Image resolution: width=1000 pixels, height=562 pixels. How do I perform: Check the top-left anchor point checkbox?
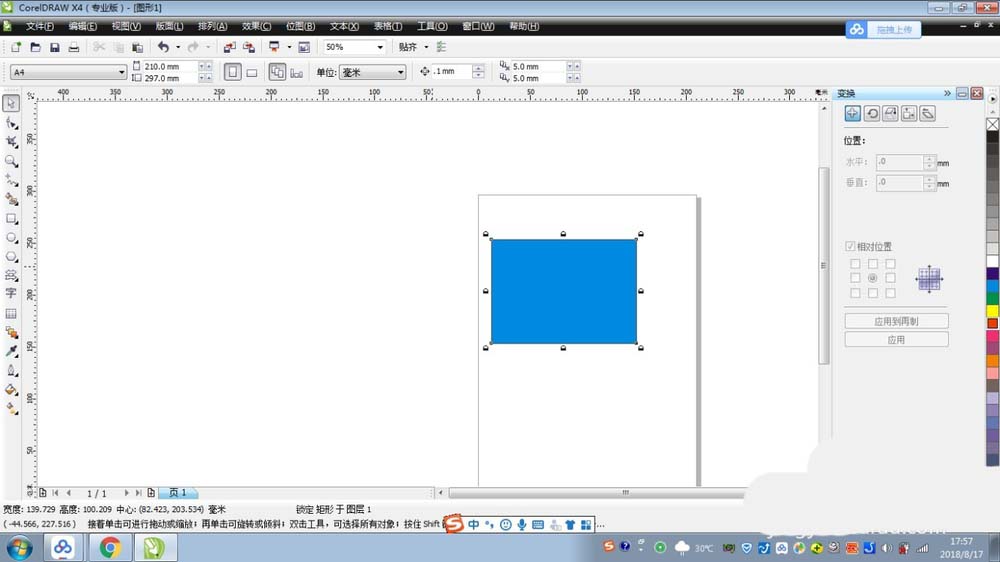coord(855,263)
